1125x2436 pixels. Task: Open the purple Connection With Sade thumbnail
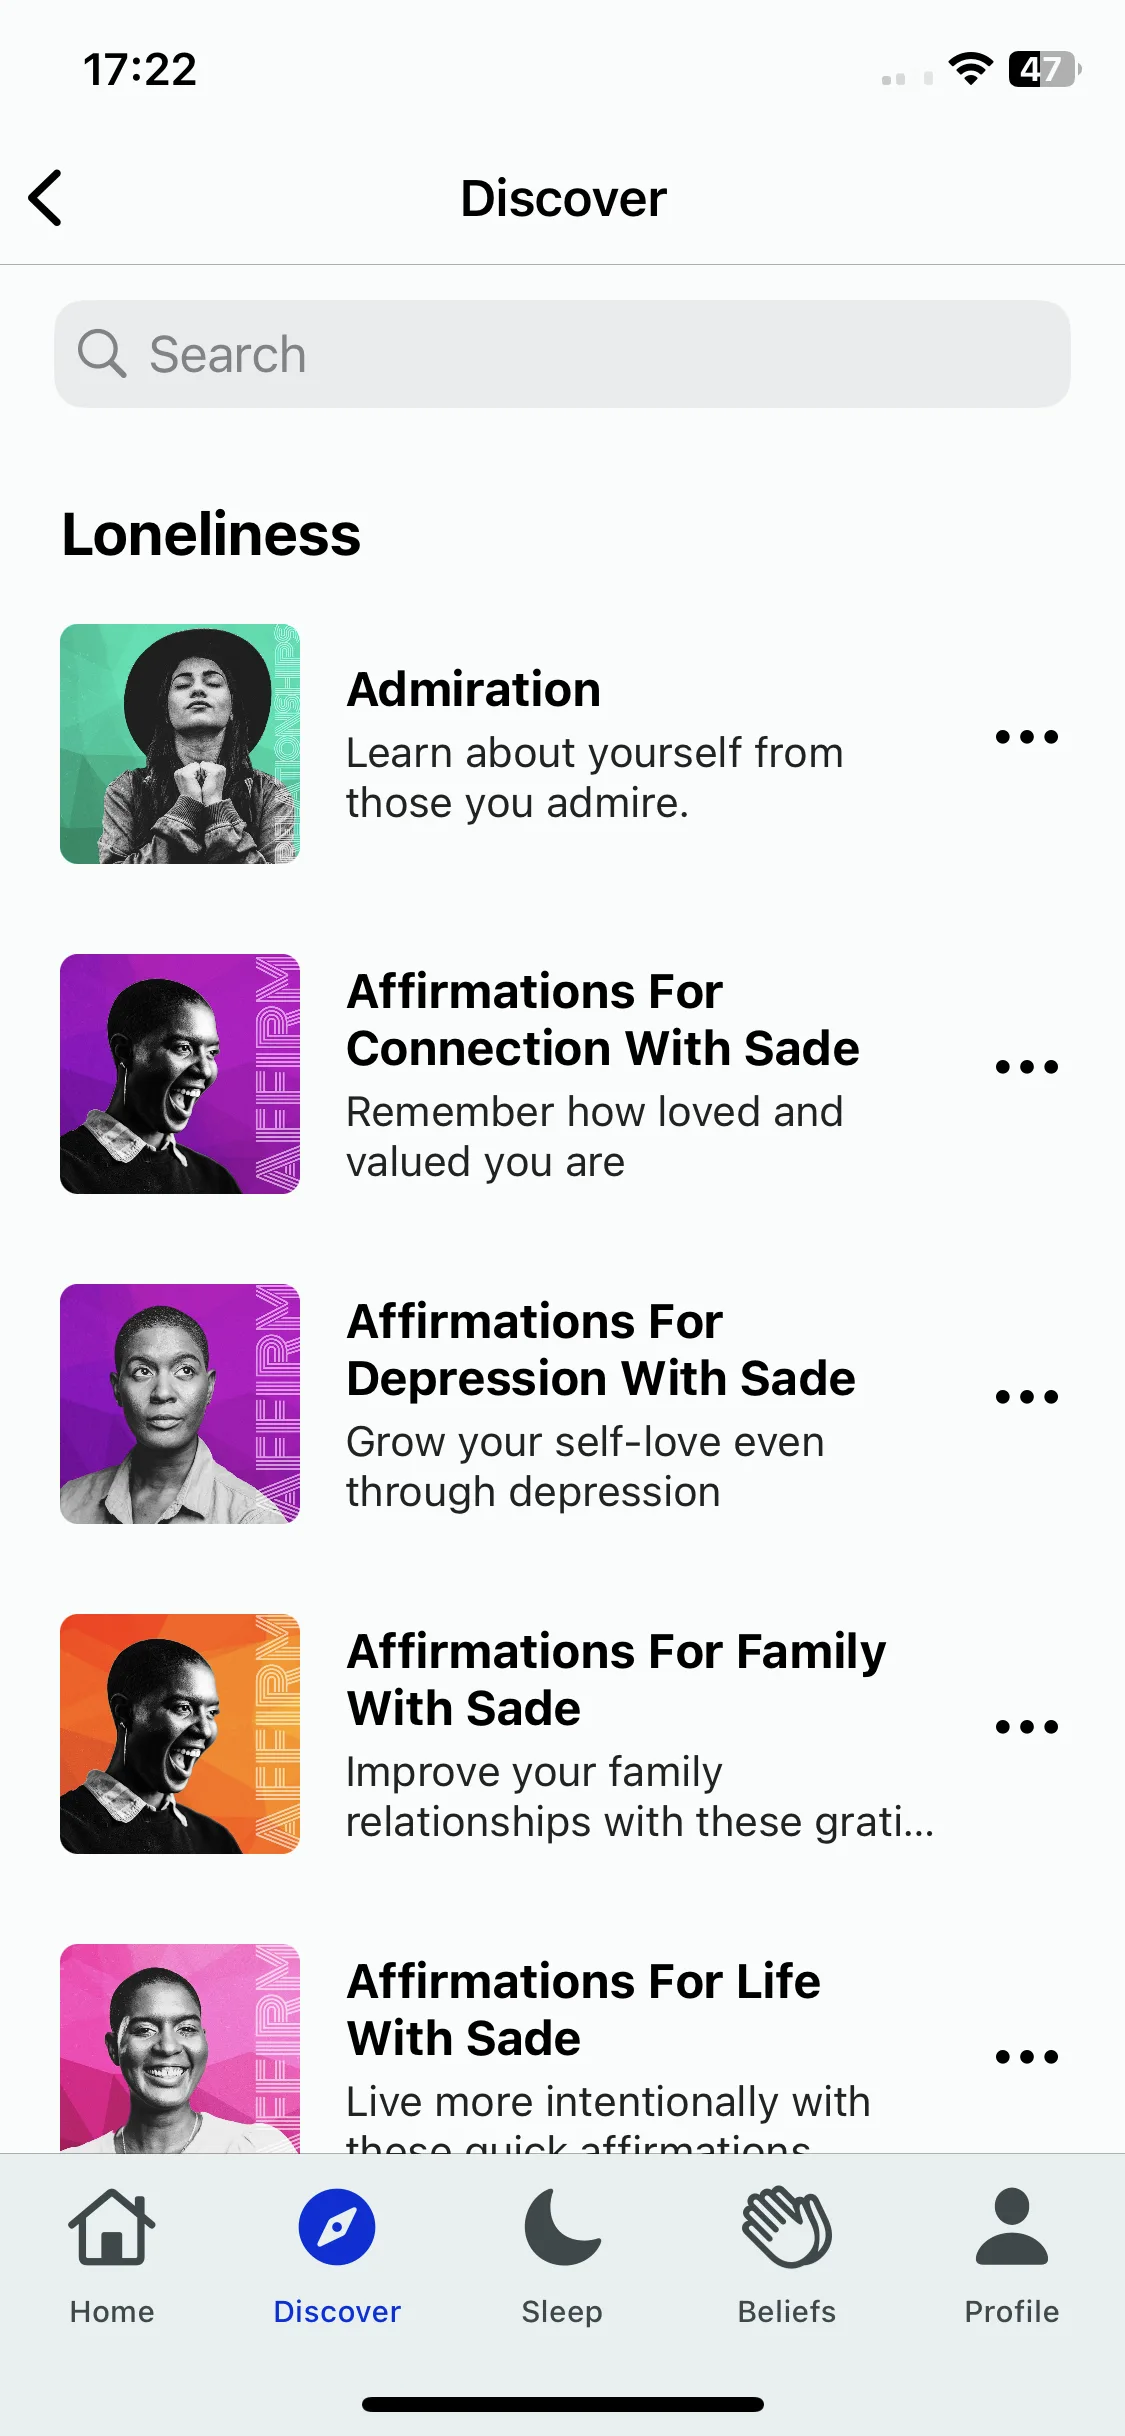[x=180, y=1074]
